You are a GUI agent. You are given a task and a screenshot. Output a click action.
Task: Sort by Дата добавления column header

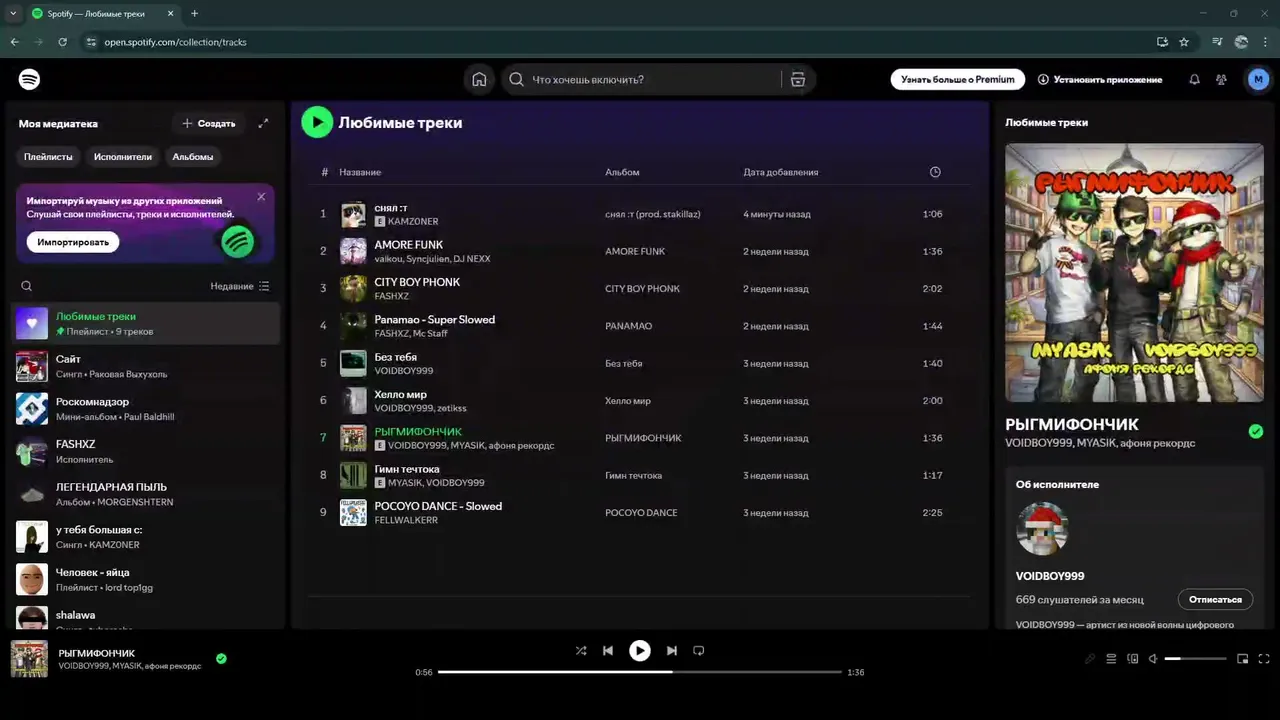(x=780, y=172)
